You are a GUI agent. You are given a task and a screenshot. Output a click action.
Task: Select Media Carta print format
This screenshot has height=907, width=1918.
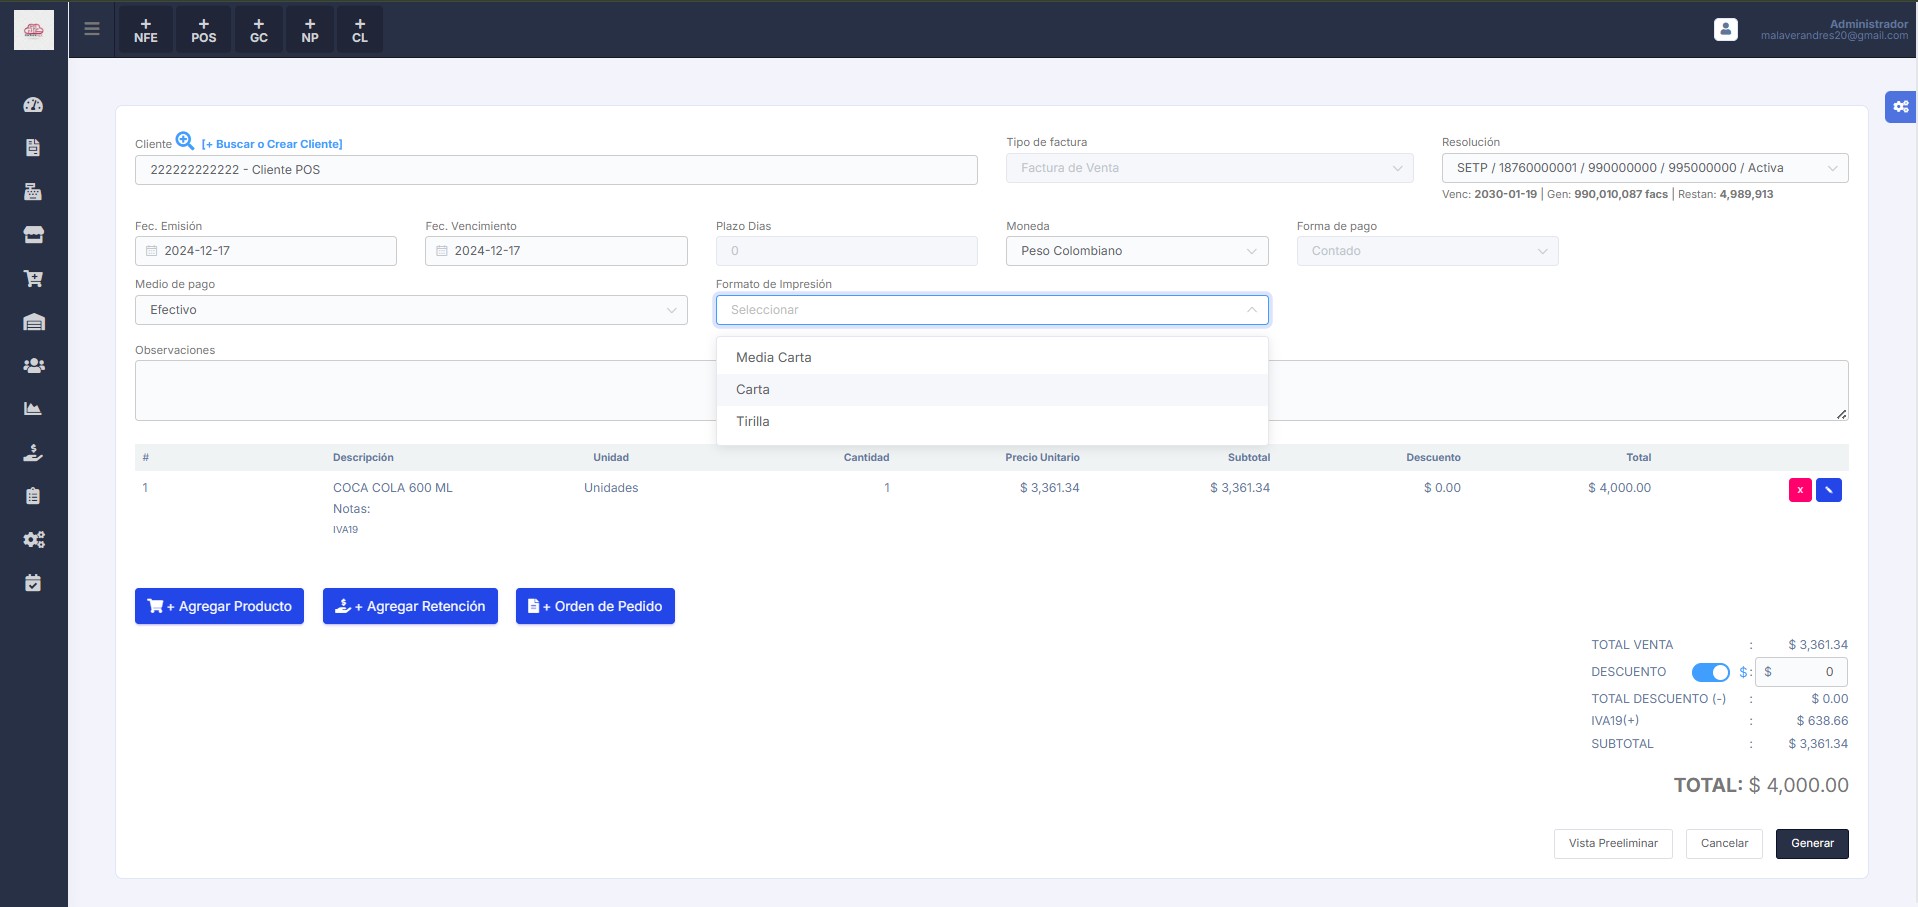pyautogui.click(x=774, y=358)
